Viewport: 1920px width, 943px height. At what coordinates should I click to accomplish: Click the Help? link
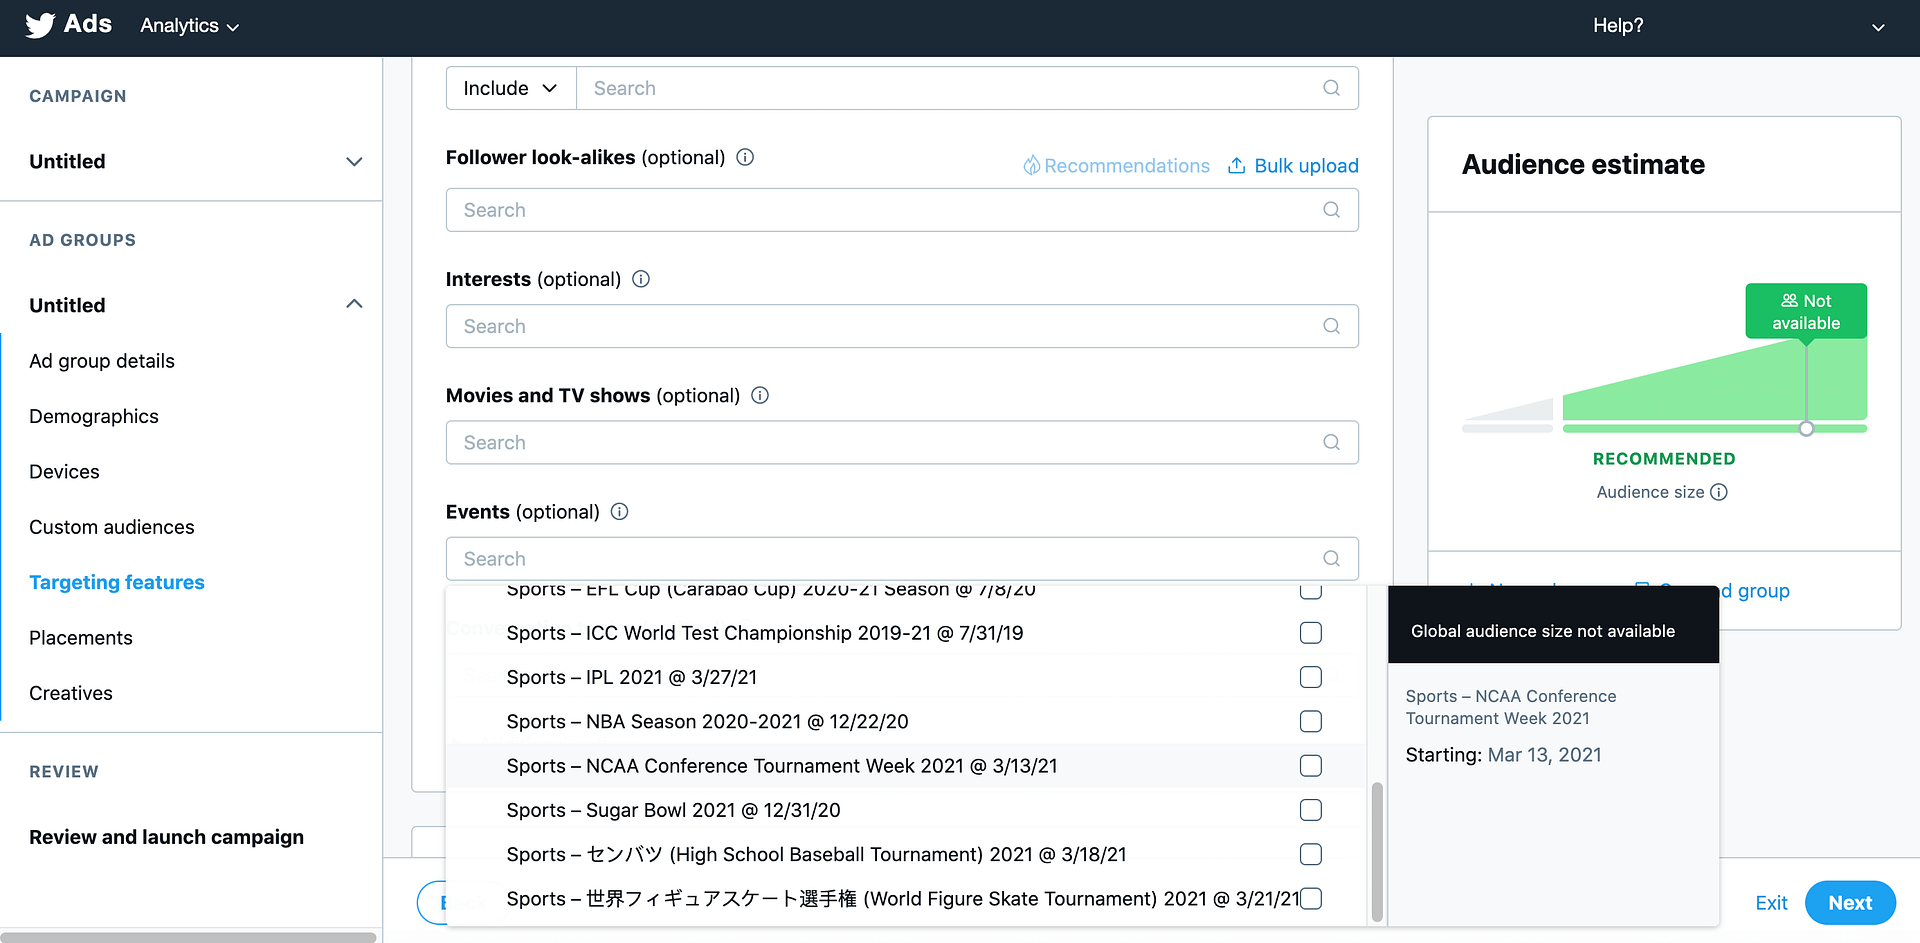coord(1618,26)
